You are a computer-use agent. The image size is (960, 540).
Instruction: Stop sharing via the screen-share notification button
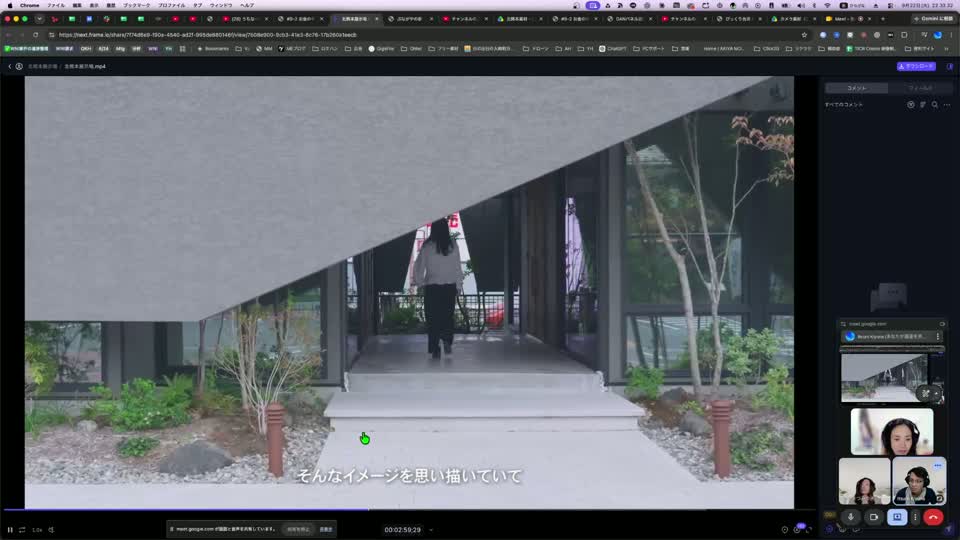(x=298, y=529)
